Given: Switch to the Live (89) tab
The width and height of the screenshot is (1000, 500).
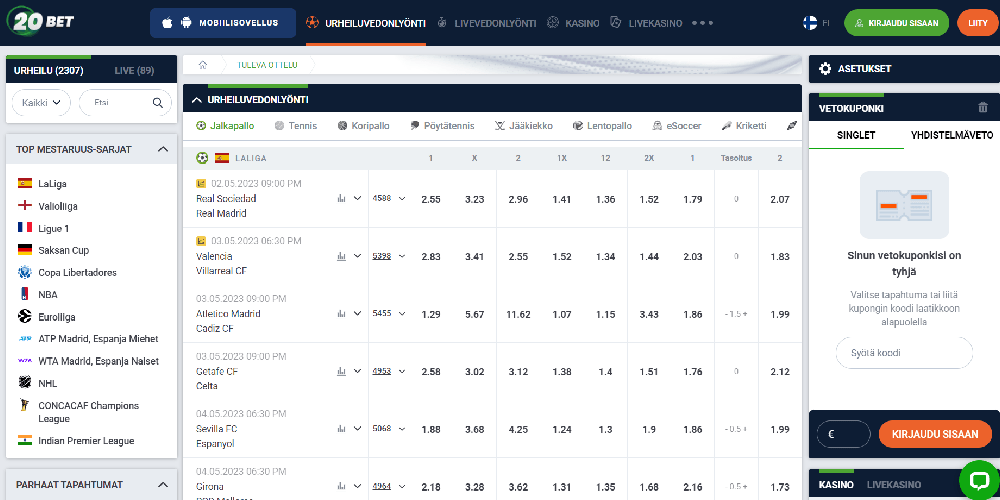Looking at the screenshot, I should click(x=134, y=70).
